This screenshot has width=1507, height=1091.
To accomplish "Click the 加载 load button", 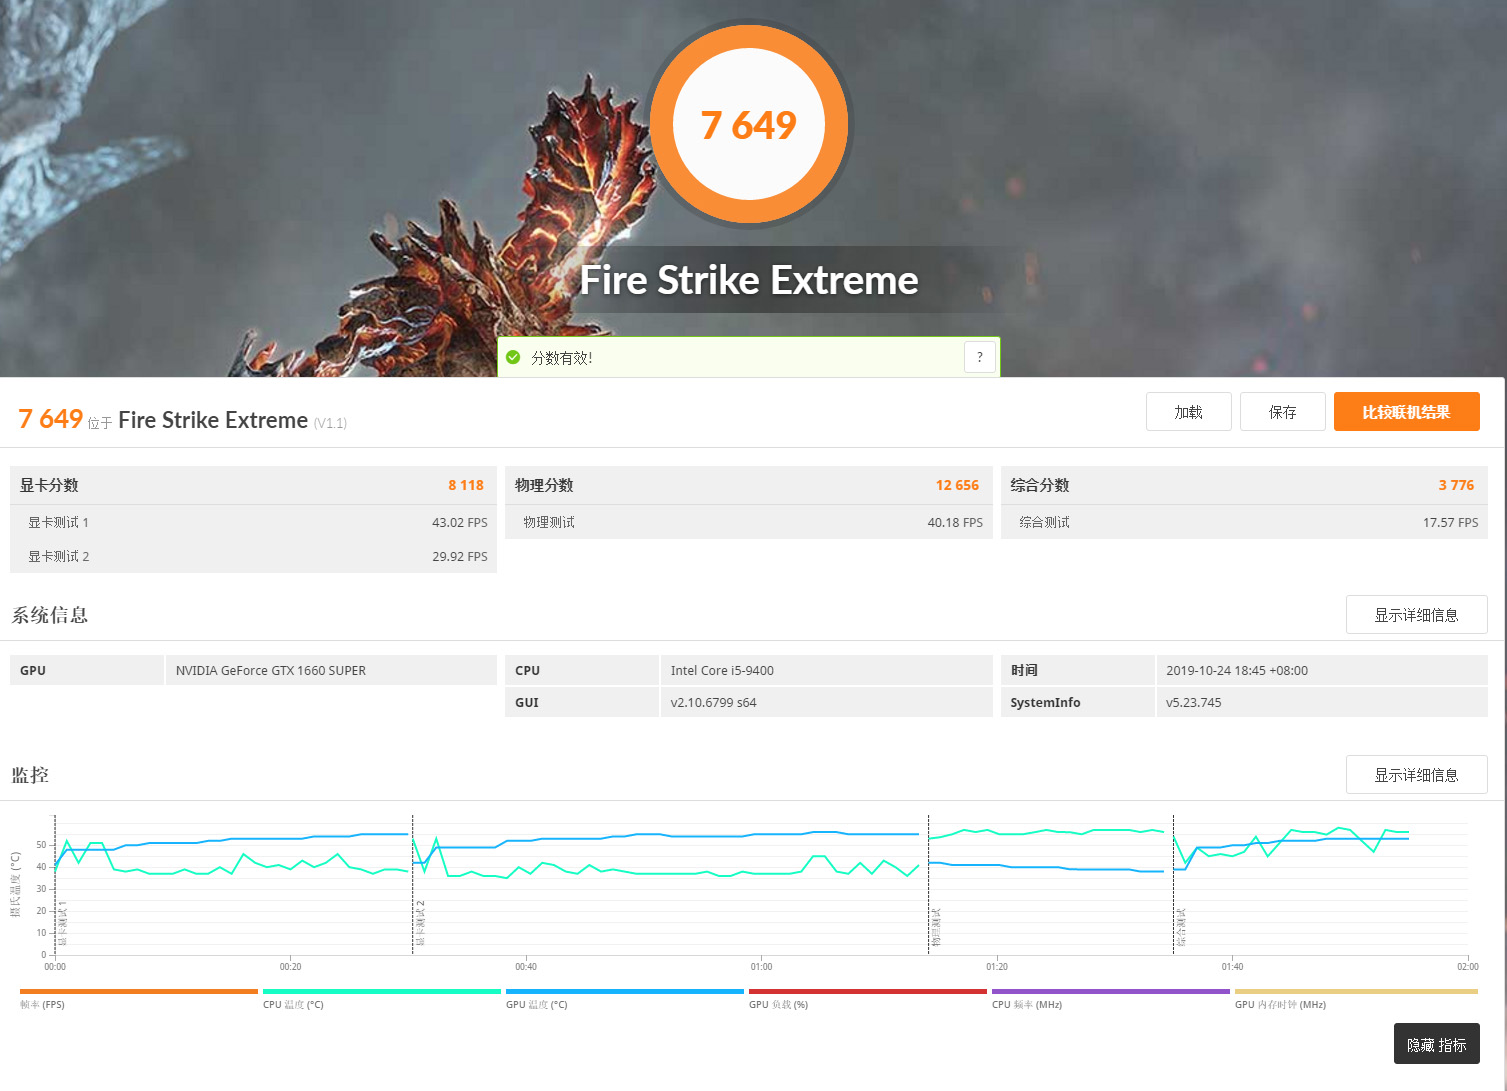I will coord(1188,412).
